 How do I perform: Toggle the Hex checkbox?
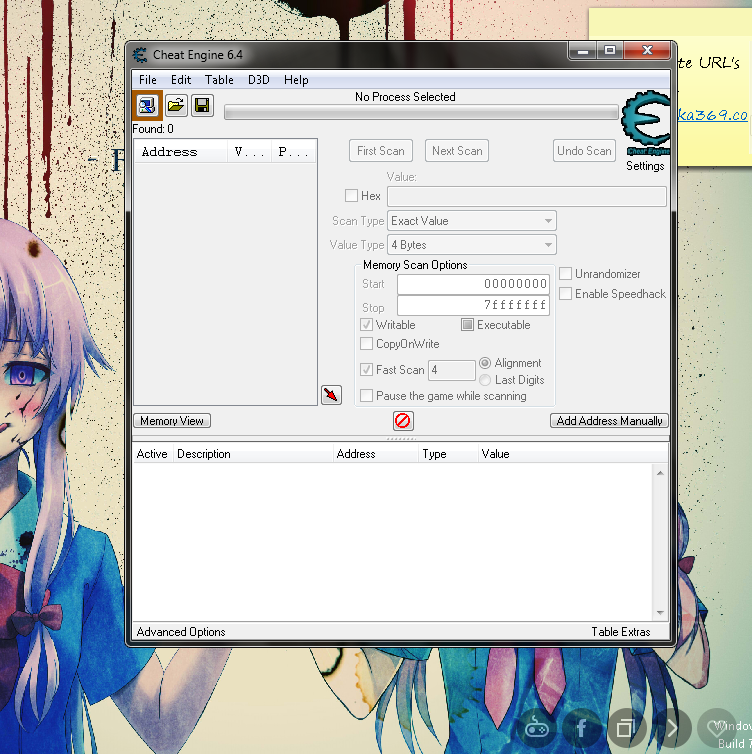coord(351,196)
